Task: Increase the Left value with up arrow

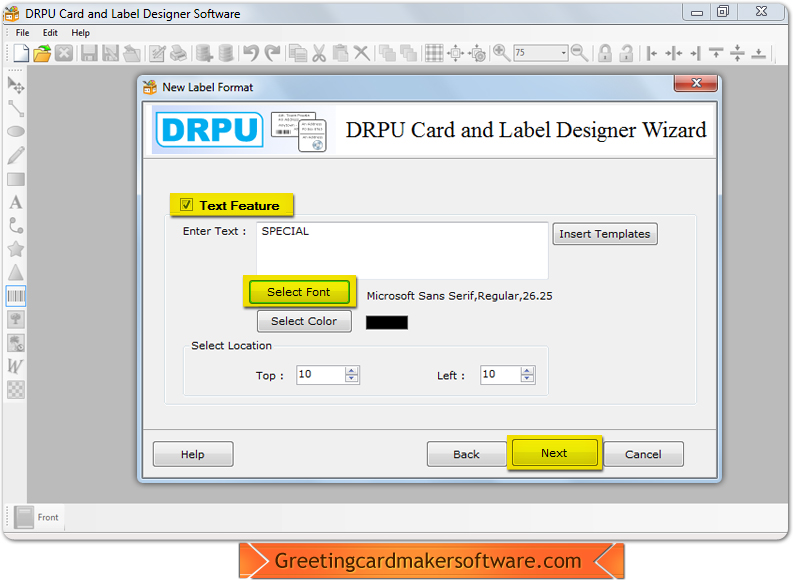Action: [x=527, y=371]
